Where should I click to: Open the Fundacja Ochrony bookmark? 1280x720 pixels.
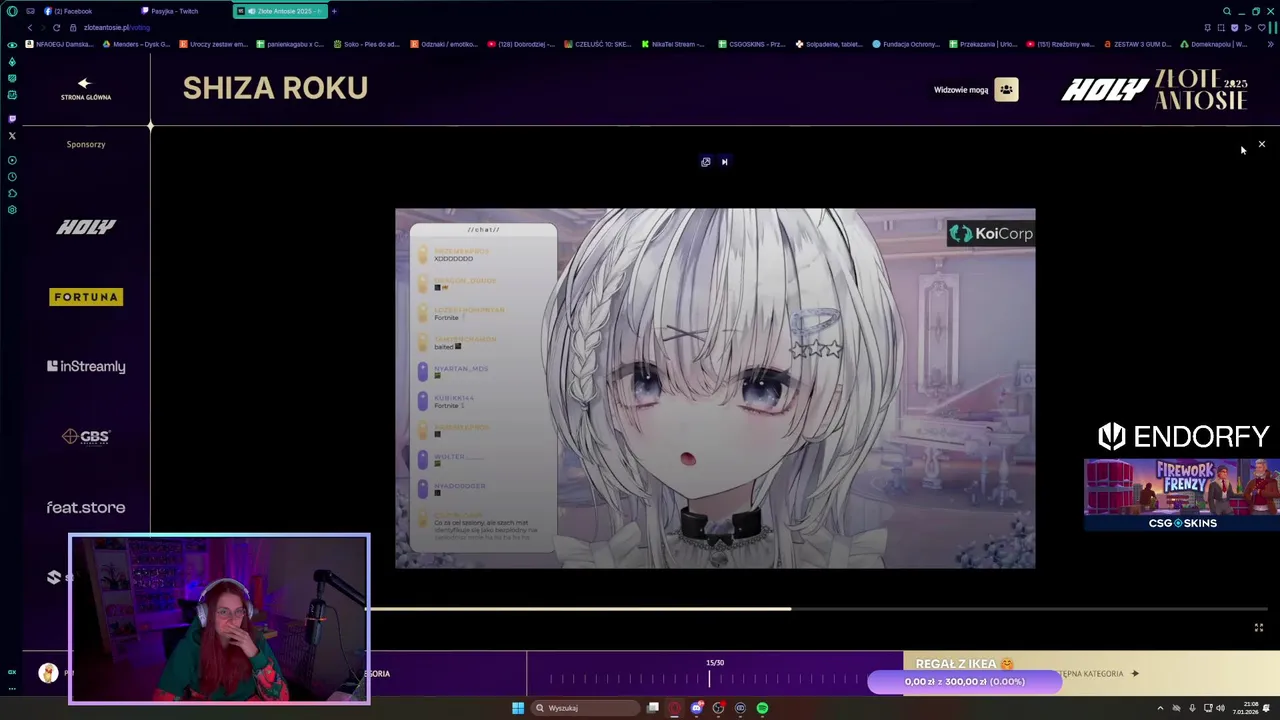click(x=905, y=44)
